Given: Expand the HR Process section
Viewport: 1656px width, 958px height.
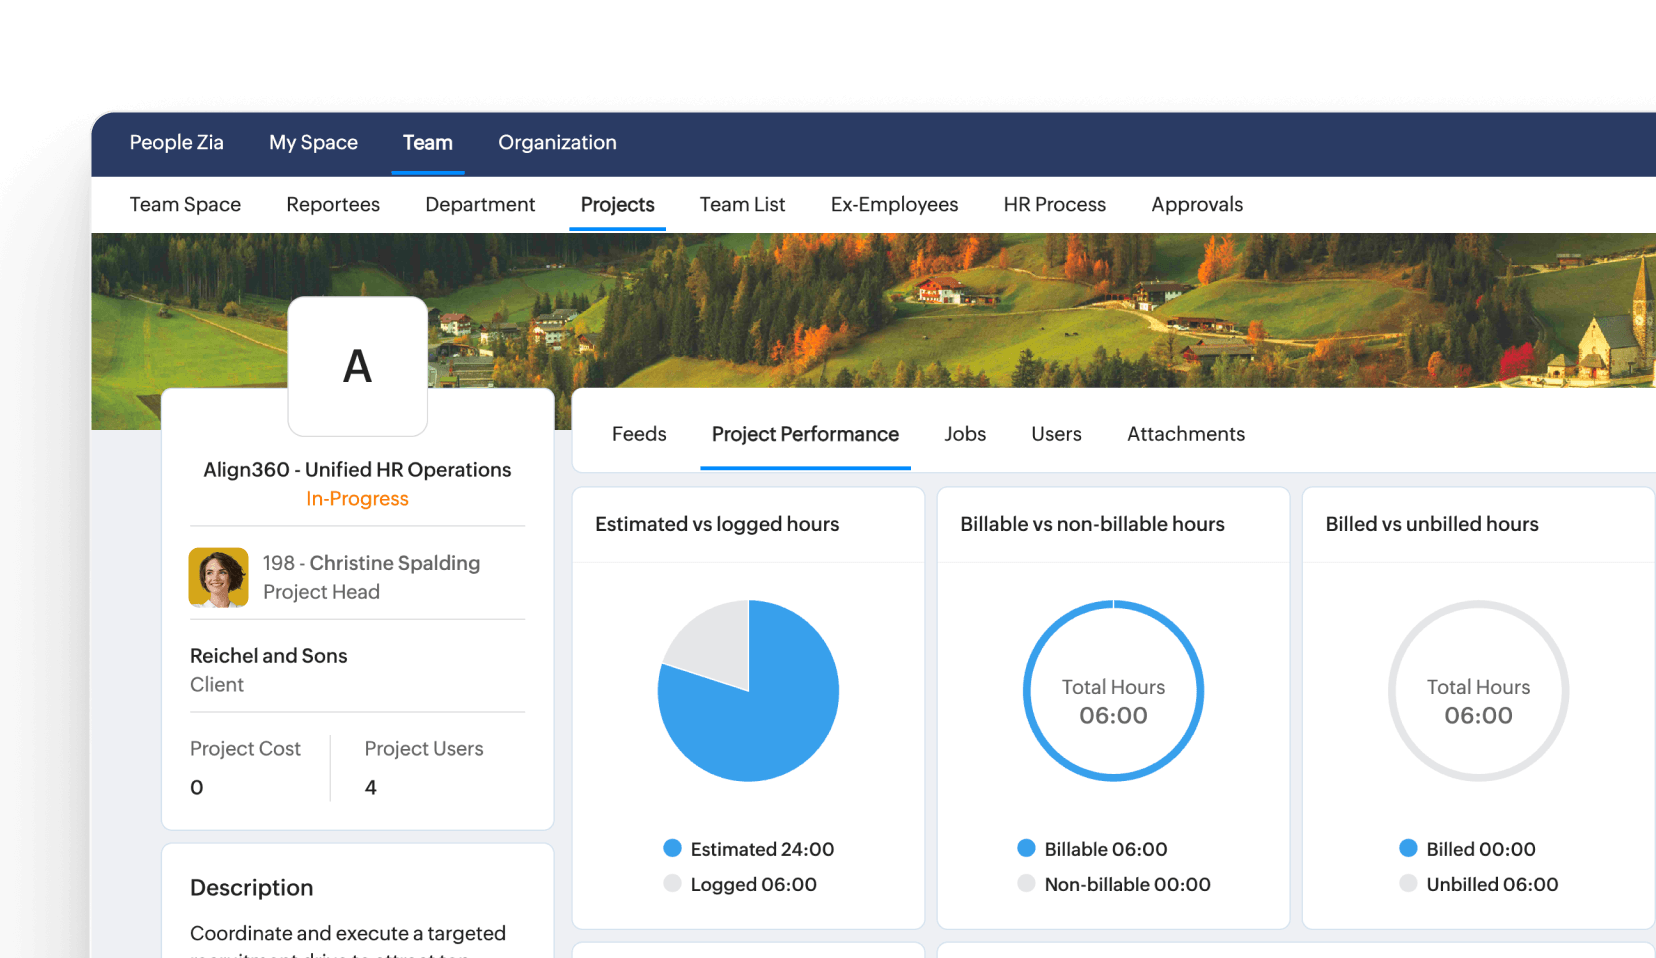Looking at the screenshot, I should [x=1055, y=204].
